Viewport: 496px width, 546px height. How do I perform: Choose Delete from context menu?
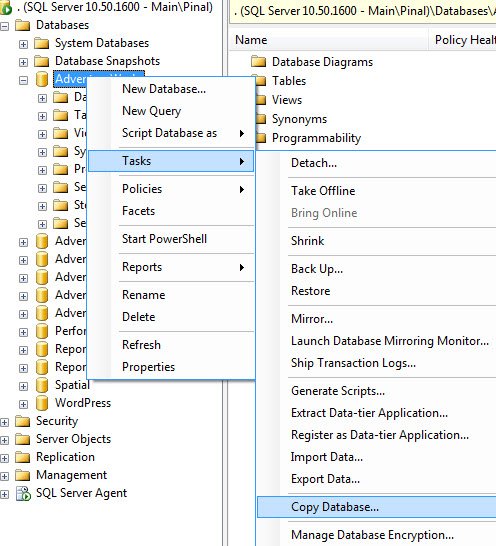171,317
